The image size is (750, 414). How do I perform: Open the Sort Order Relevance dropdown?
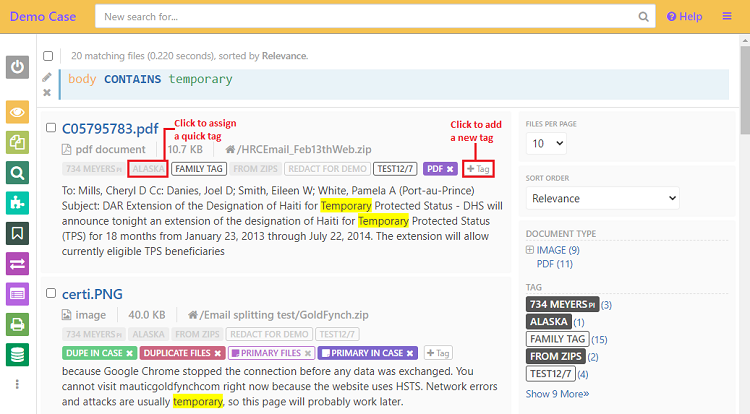603,199
